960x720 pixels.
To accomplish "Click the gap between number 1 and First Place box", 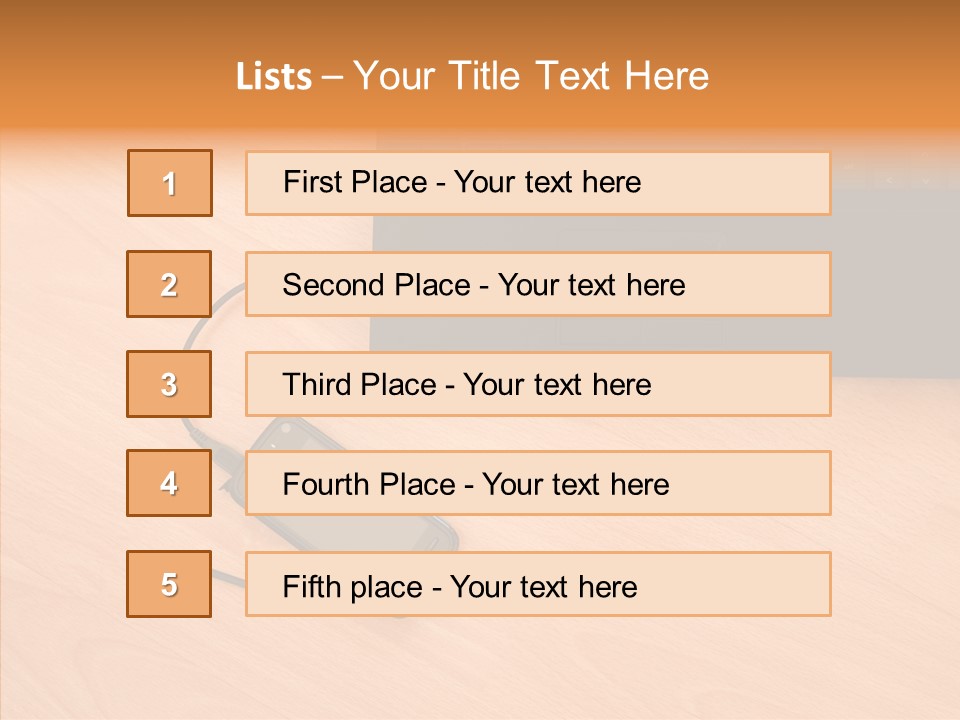I will [x=229, y=183].
